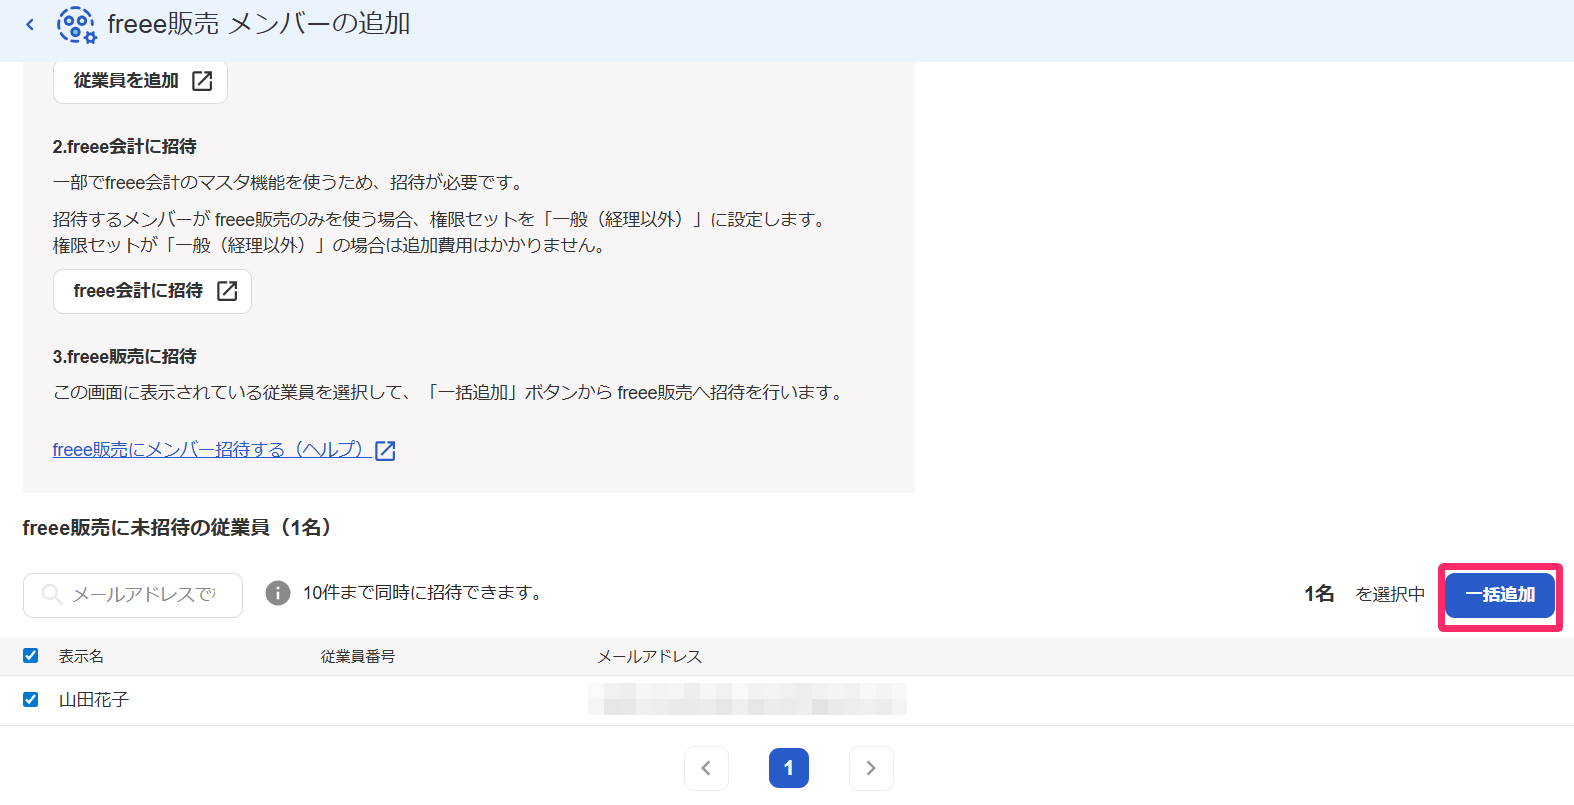This screenshot has height=805, width=1574.
Task: Go back using the header chevron arrow
Action: point(30,24)
